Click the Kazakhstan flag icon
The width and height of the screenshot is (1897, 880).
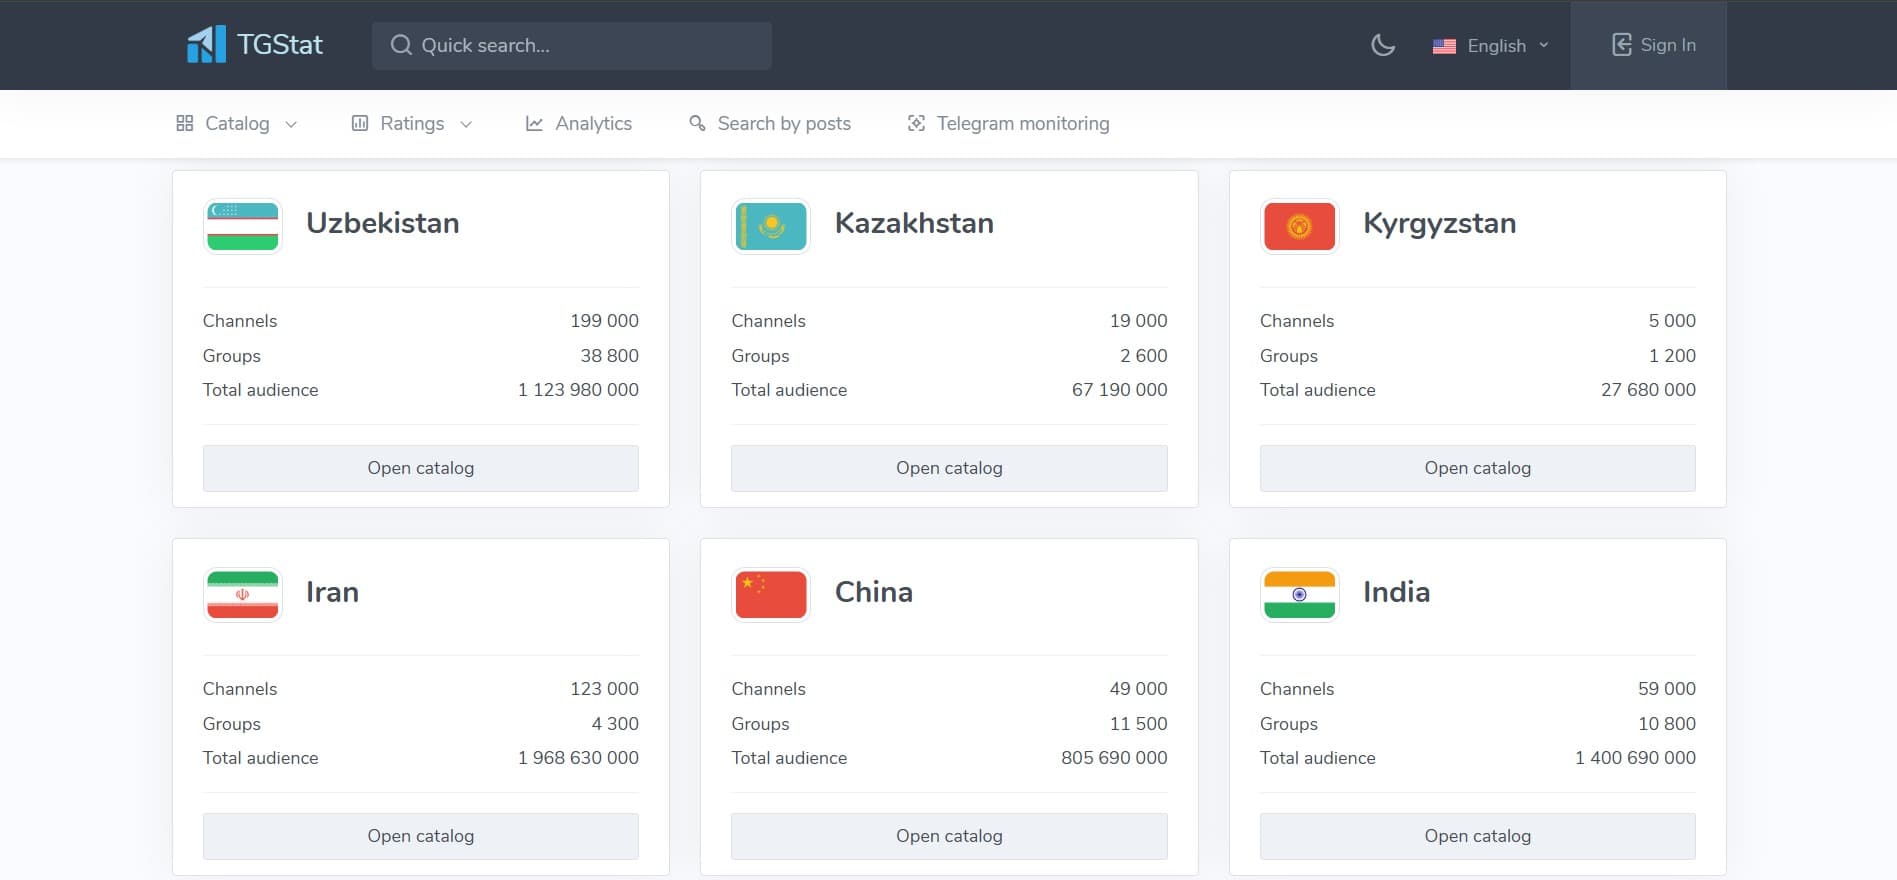coord(771,226)
